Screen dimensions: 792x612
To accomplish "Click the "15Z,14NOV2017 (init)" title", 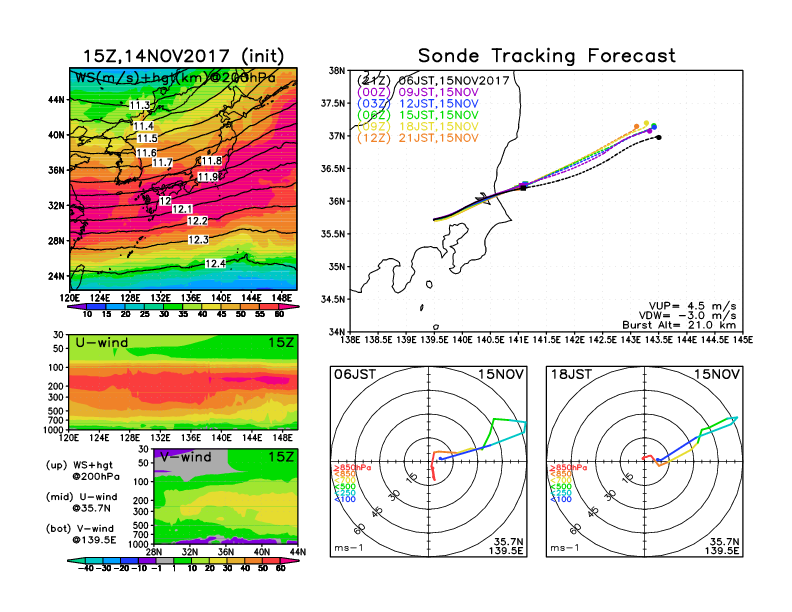I will tap(183, 56).
